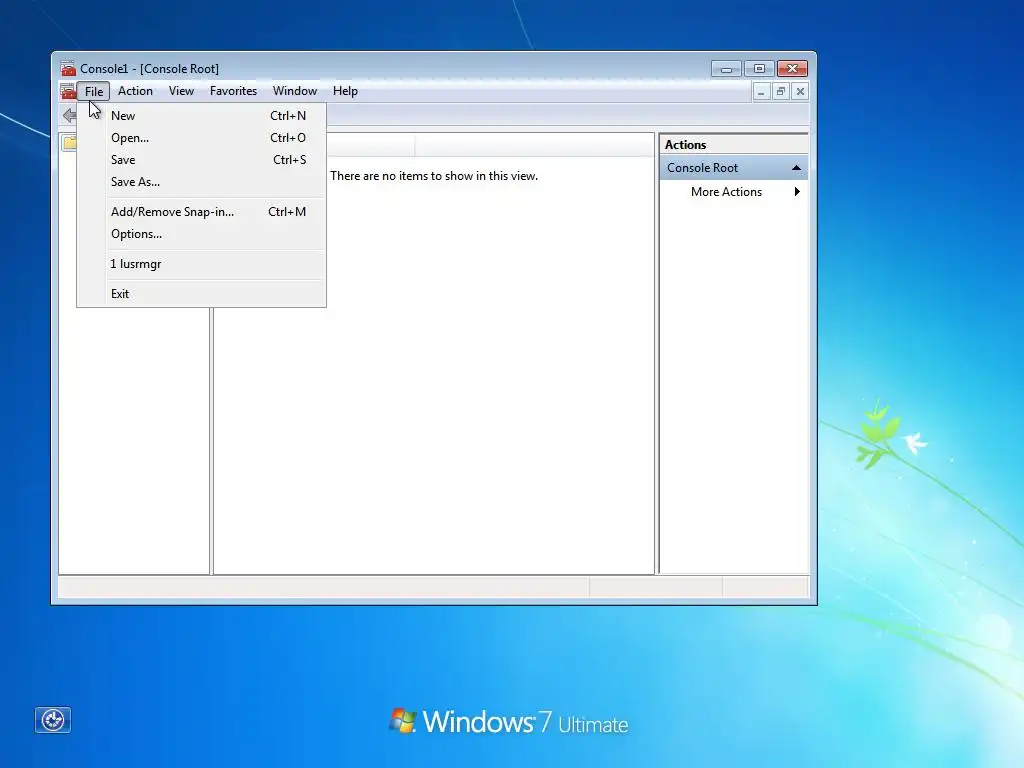This screenshot has width=1024, height=768.
Task: Close the inner Console Root child window
Action: click(800, 91)
